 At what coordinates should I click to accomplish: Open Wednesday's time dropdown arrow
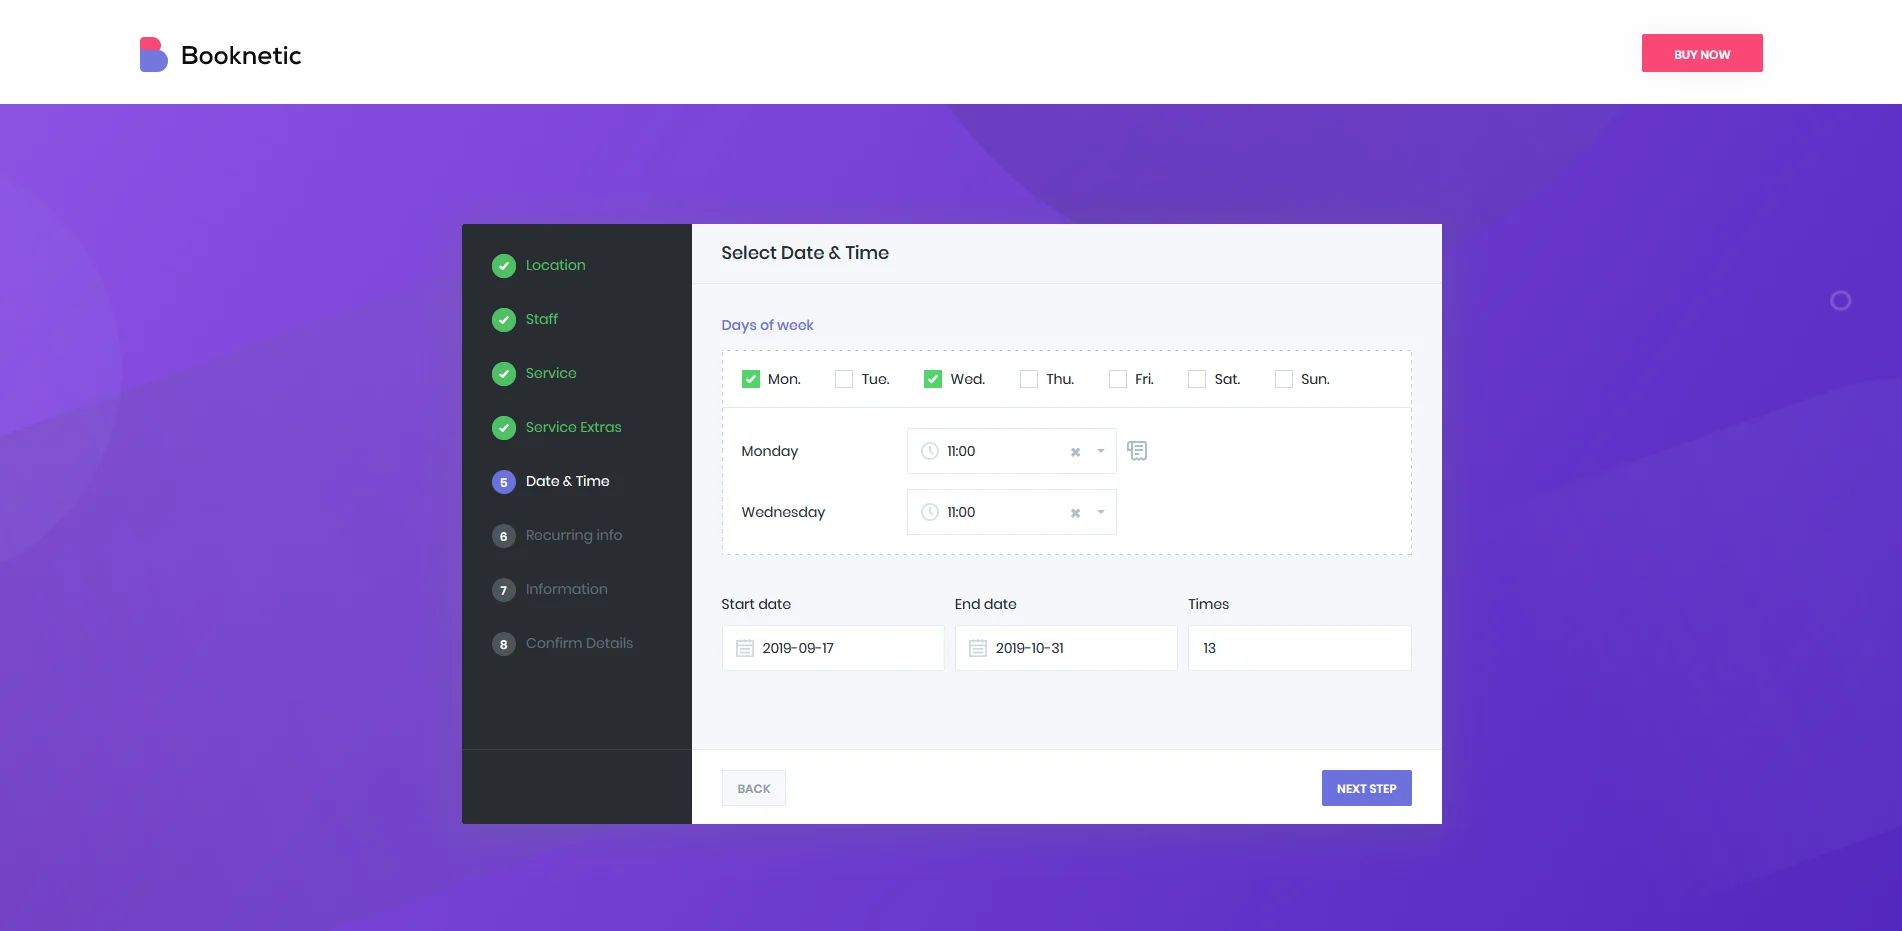[1100, 512]
